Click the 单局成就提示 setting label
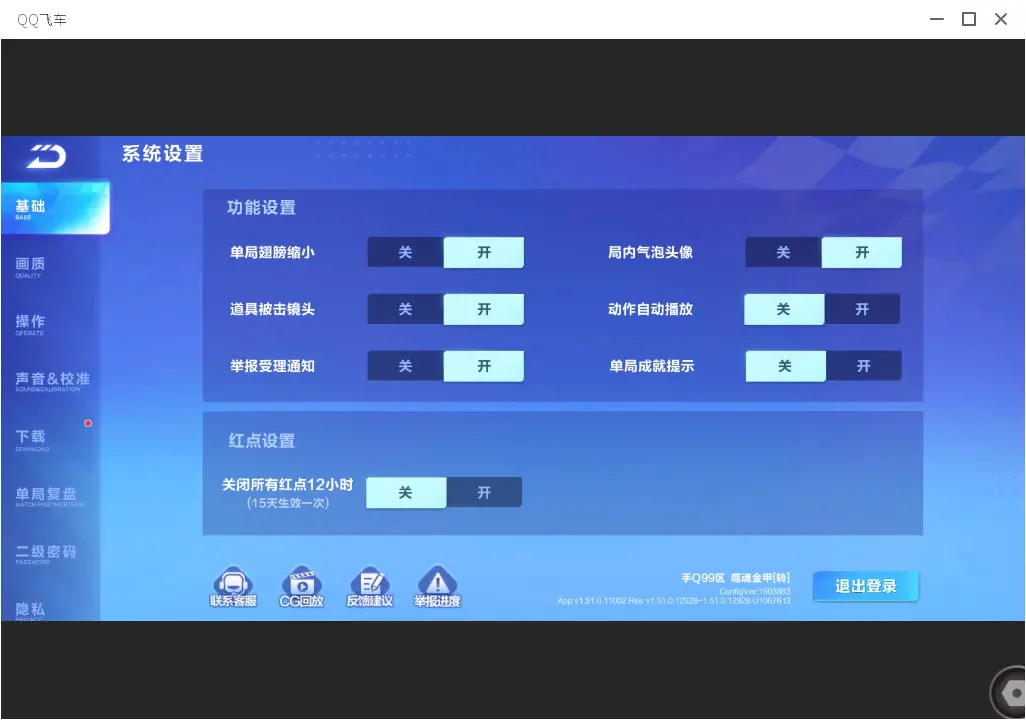This screenshot has height=720, width=1026. click(652, 366)
